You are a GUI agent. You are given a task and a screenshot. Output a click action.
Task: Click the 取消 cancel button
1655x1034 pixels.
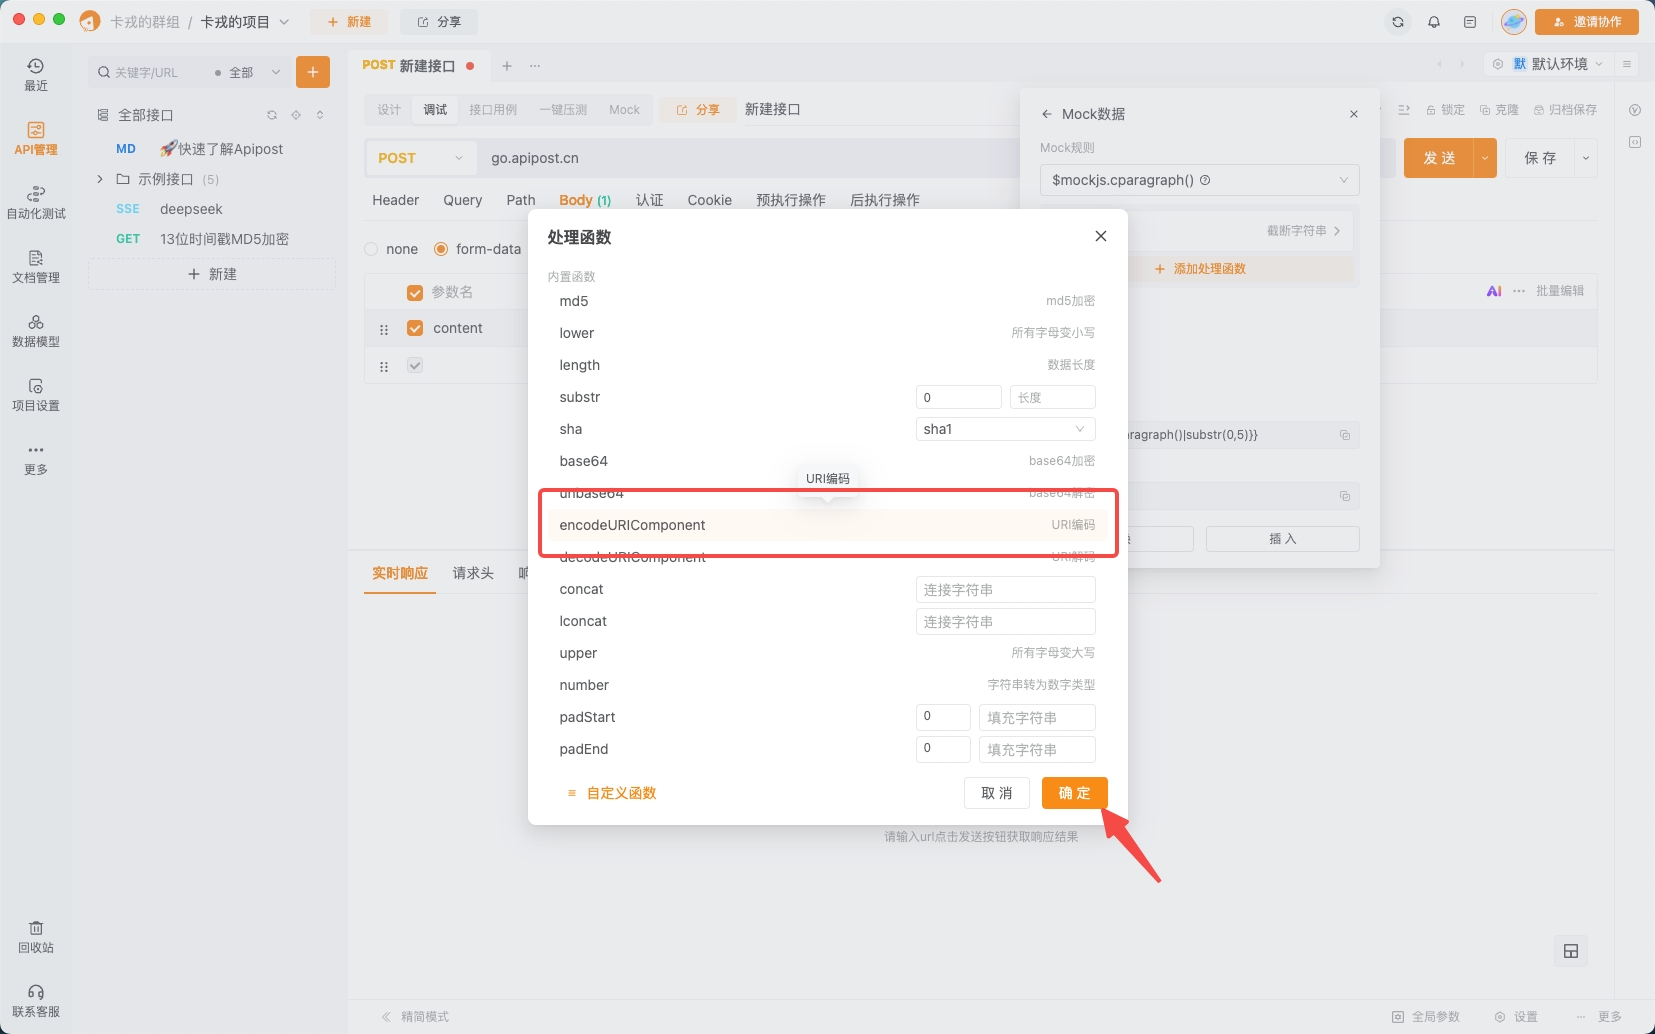point(997,793)
